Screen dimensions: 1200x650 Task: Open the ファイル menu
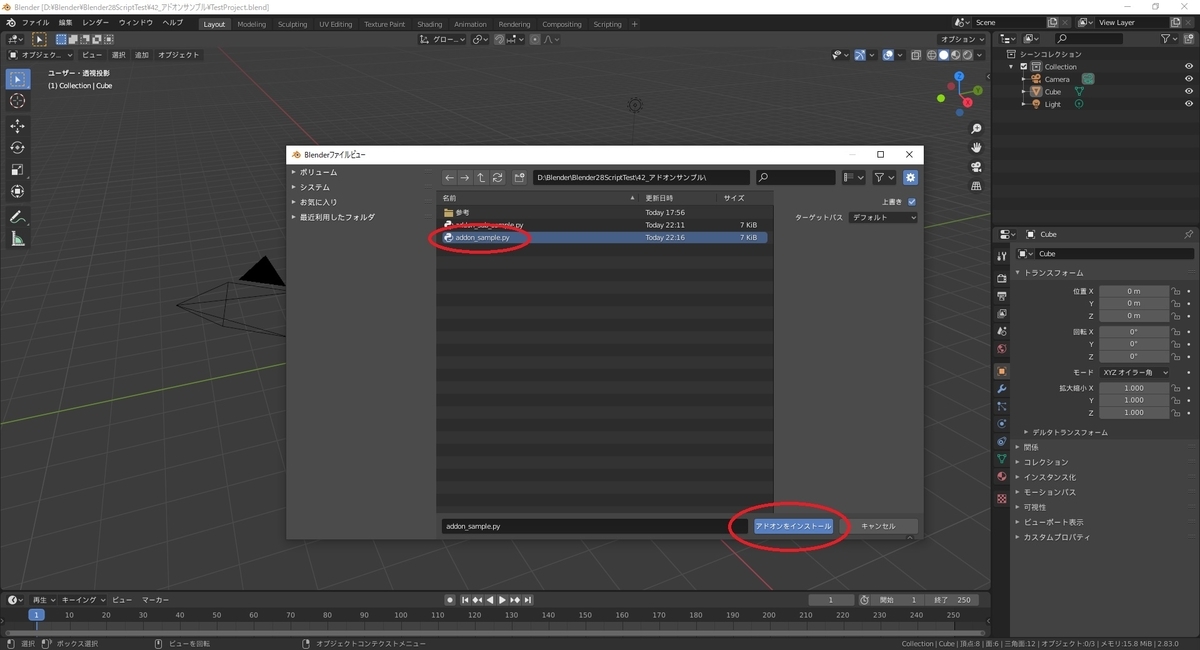35,23
